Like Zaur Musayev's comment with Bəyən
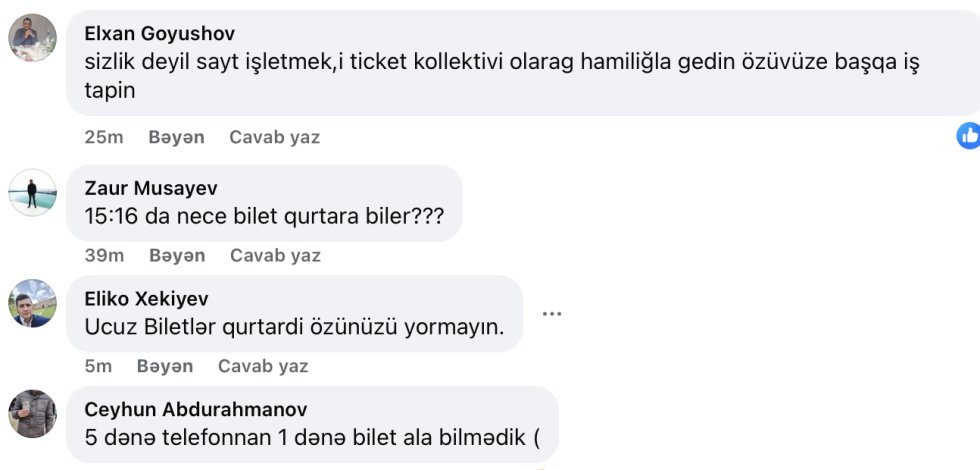Screen dimensions: 980x470 (x=177, y=255)
